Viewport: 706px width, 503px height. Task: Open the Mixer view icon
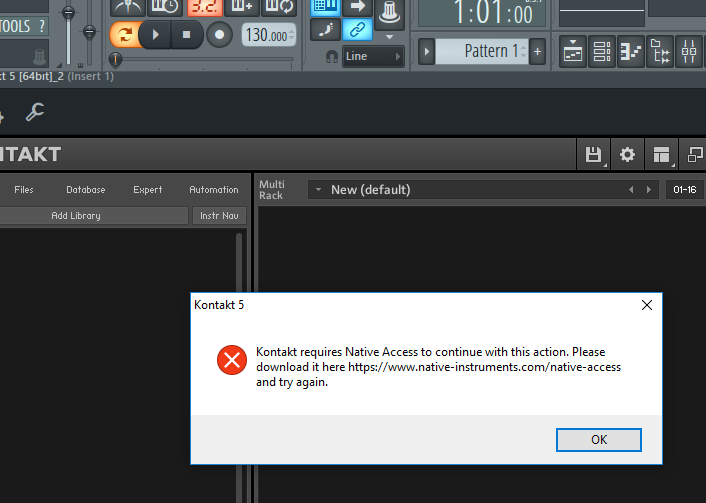(x=689, y=51)
